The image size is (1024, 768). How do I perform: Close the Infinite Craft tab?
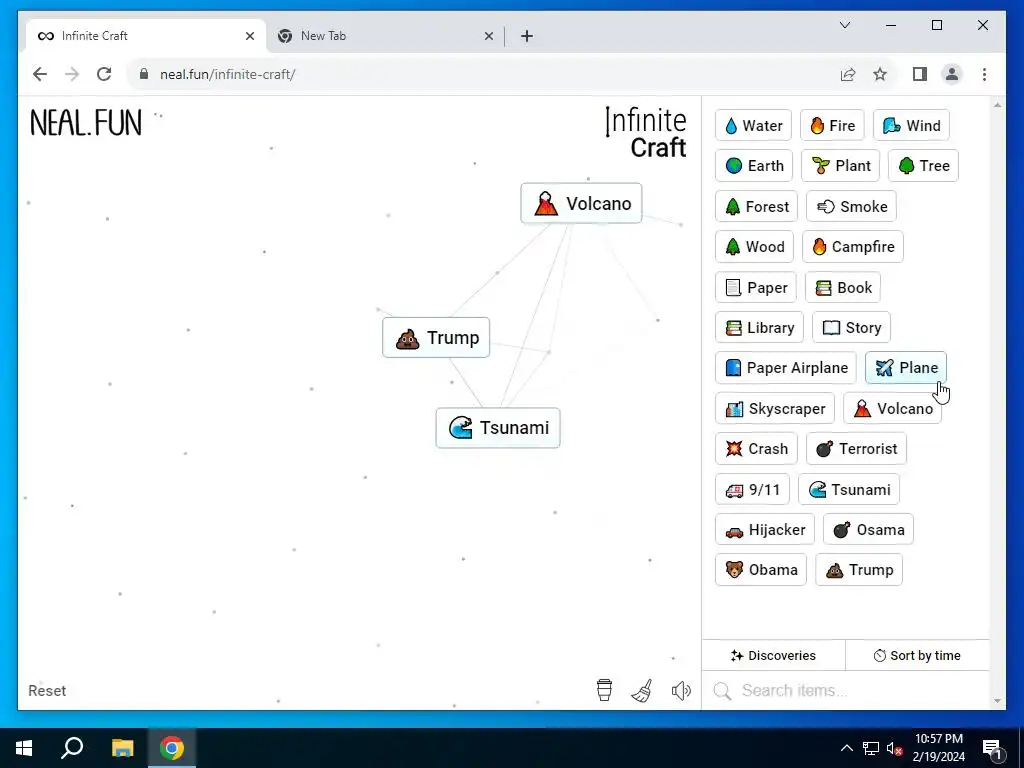[249, 37]
